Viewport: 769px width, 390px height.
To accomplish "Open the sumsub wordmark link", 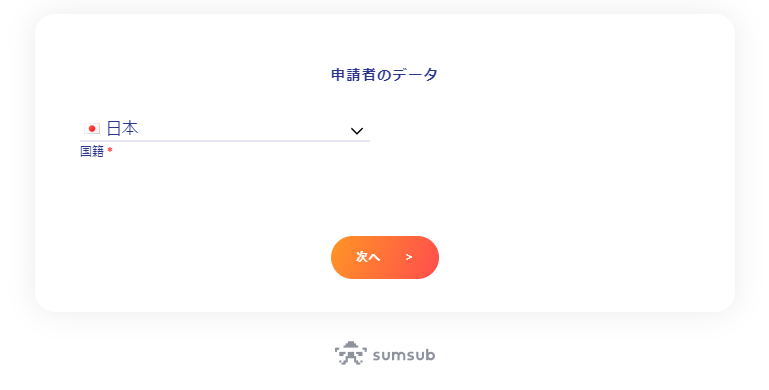I will [x=404, y=355].
